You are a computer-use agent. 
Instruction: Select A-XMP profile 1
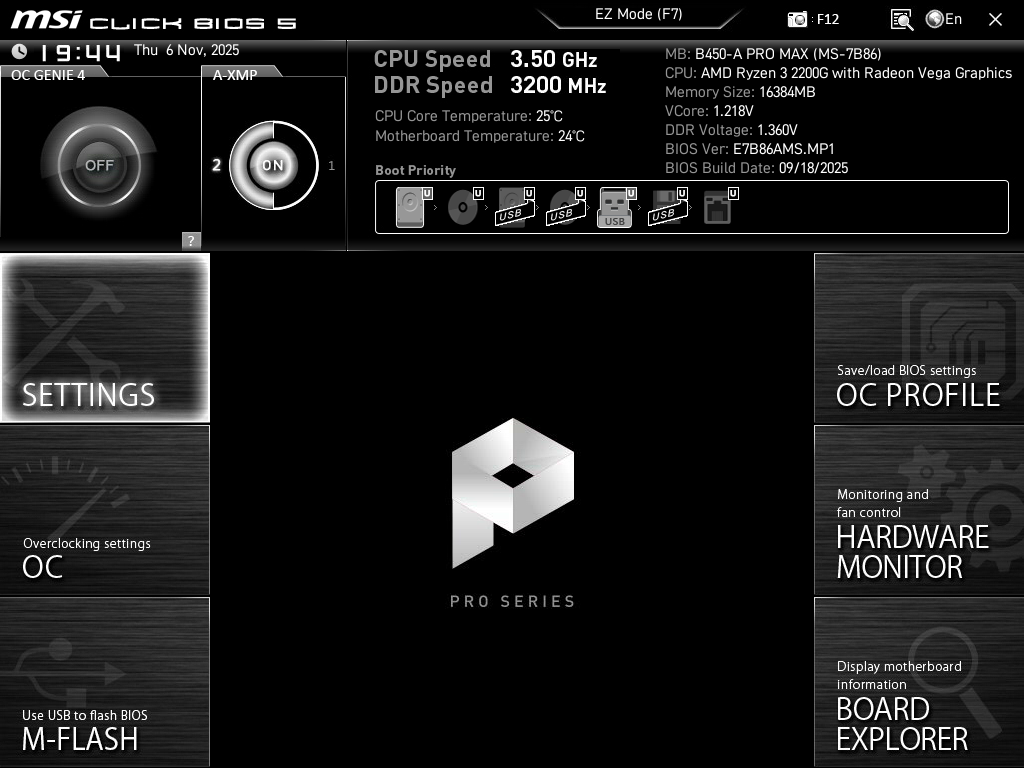(331, 166)
